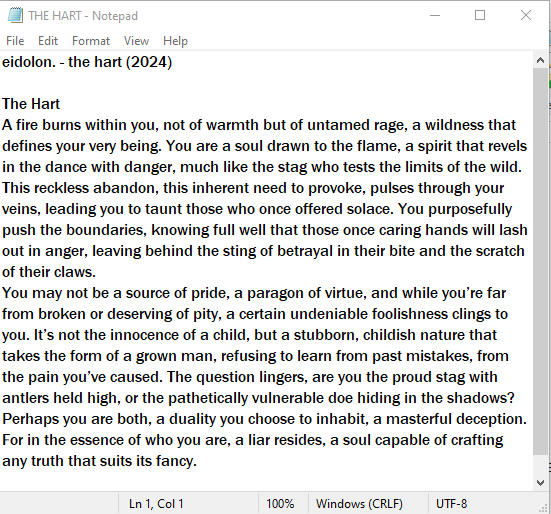Viewport: 551px width, 514px height.
Task: Maximize the Notepad window
Action: click(480, 15)
